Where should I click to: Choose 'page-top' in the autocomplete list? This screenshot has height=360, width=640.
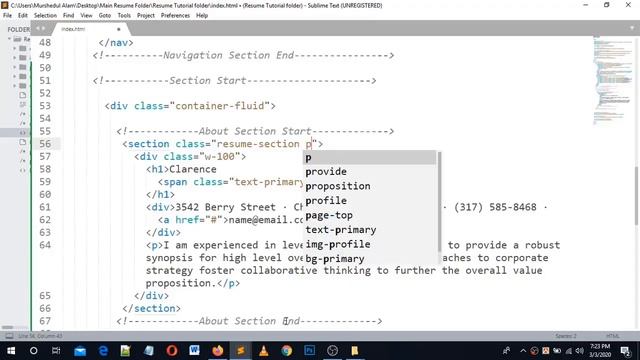pos(369,216)
